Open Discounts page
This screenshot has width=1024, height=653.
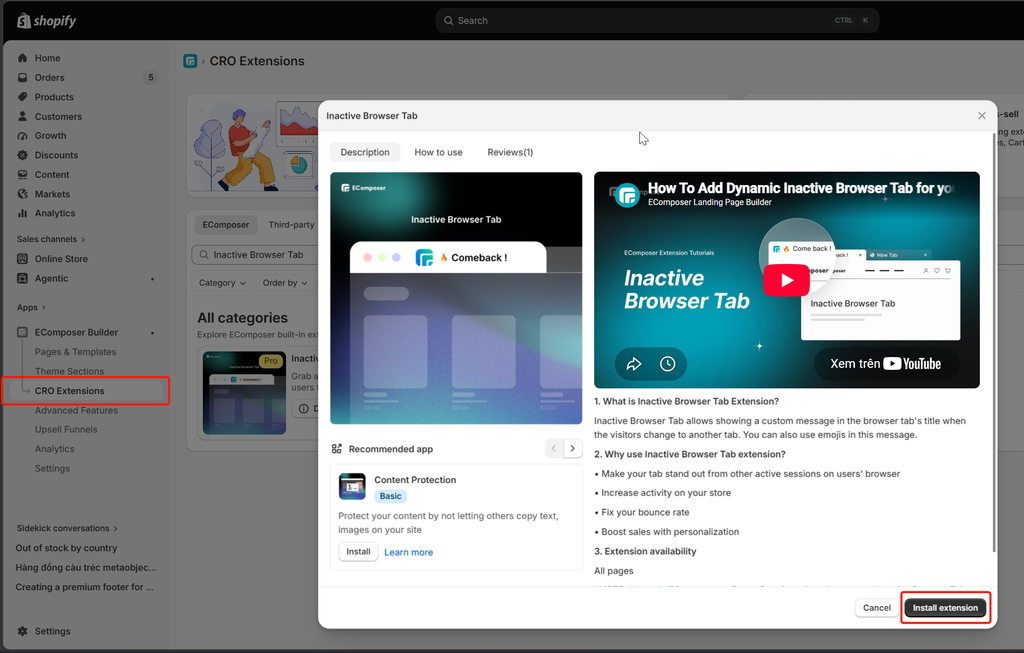(x=56, y=155)
